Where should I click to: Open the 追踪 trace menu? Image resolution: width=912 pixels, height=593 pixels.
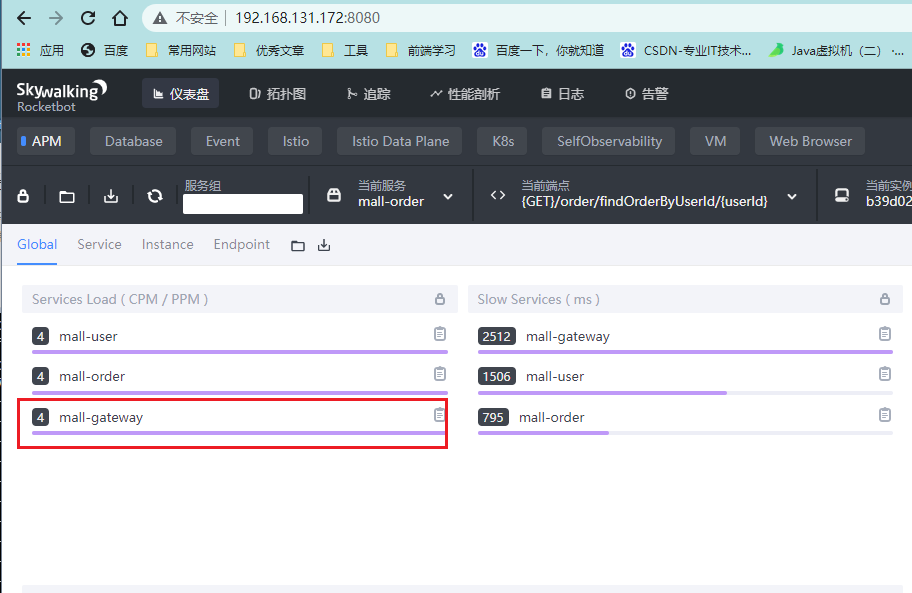(368, 94)
